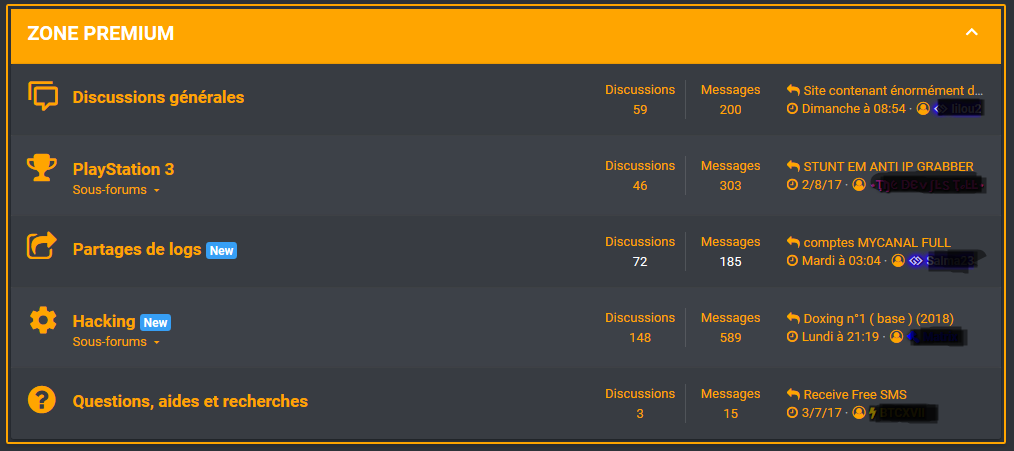Open Doxing n°1 ( base ) (2018) thread
The height and width of the screenshot is (451, 1014).
(x=878, y=319)
